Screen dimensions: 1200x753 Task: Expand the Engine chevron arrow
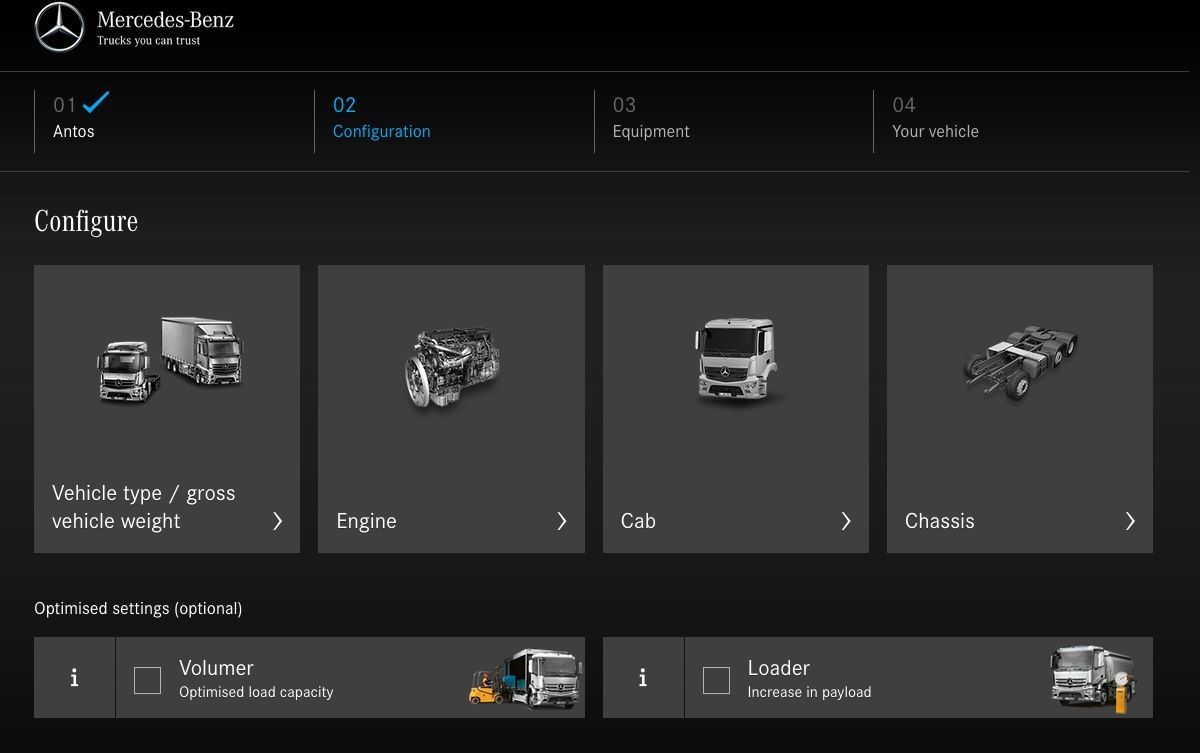coord(561,521)
